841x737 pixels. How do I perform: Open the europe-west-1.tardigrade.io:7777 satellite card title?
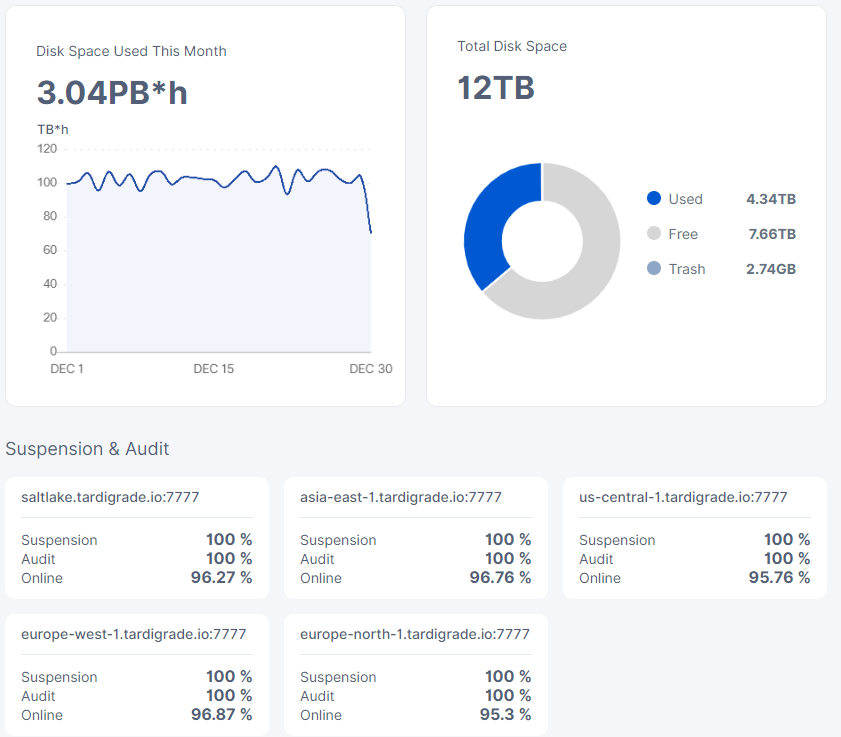[x=133, y=634]
